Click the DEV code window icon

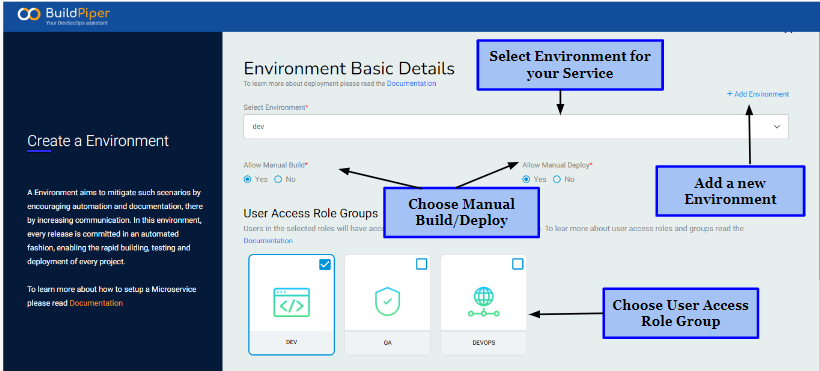click(x=291, y=302)
